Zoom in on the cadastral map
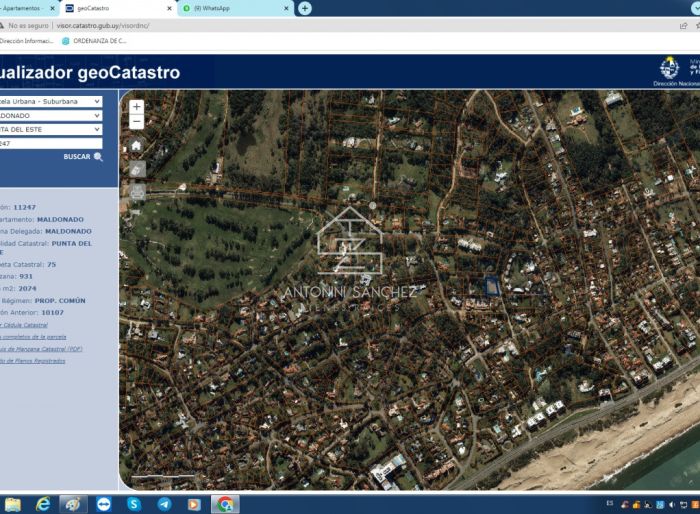The image size is (700, 514). tap(137, 106)
